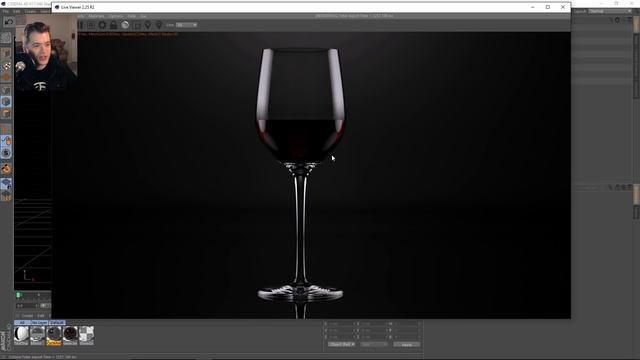Viewport: 640px width, 360px height.
Task: Open Options menu in Live Viewer
Action: pyautogui.click(x=116, y=16)
